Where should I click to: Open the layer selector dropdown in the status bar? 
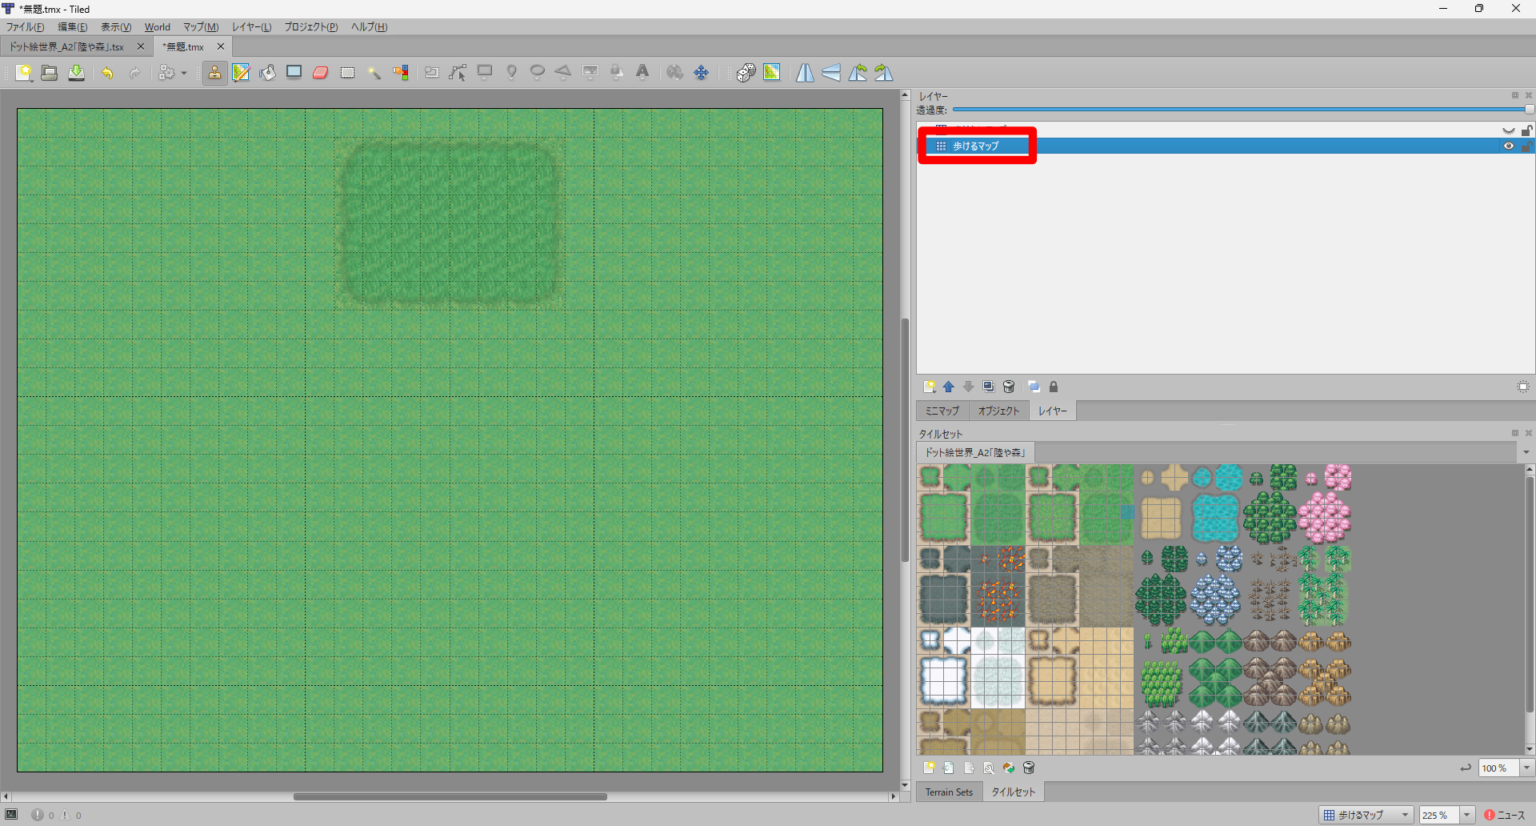coord(1405,815)
